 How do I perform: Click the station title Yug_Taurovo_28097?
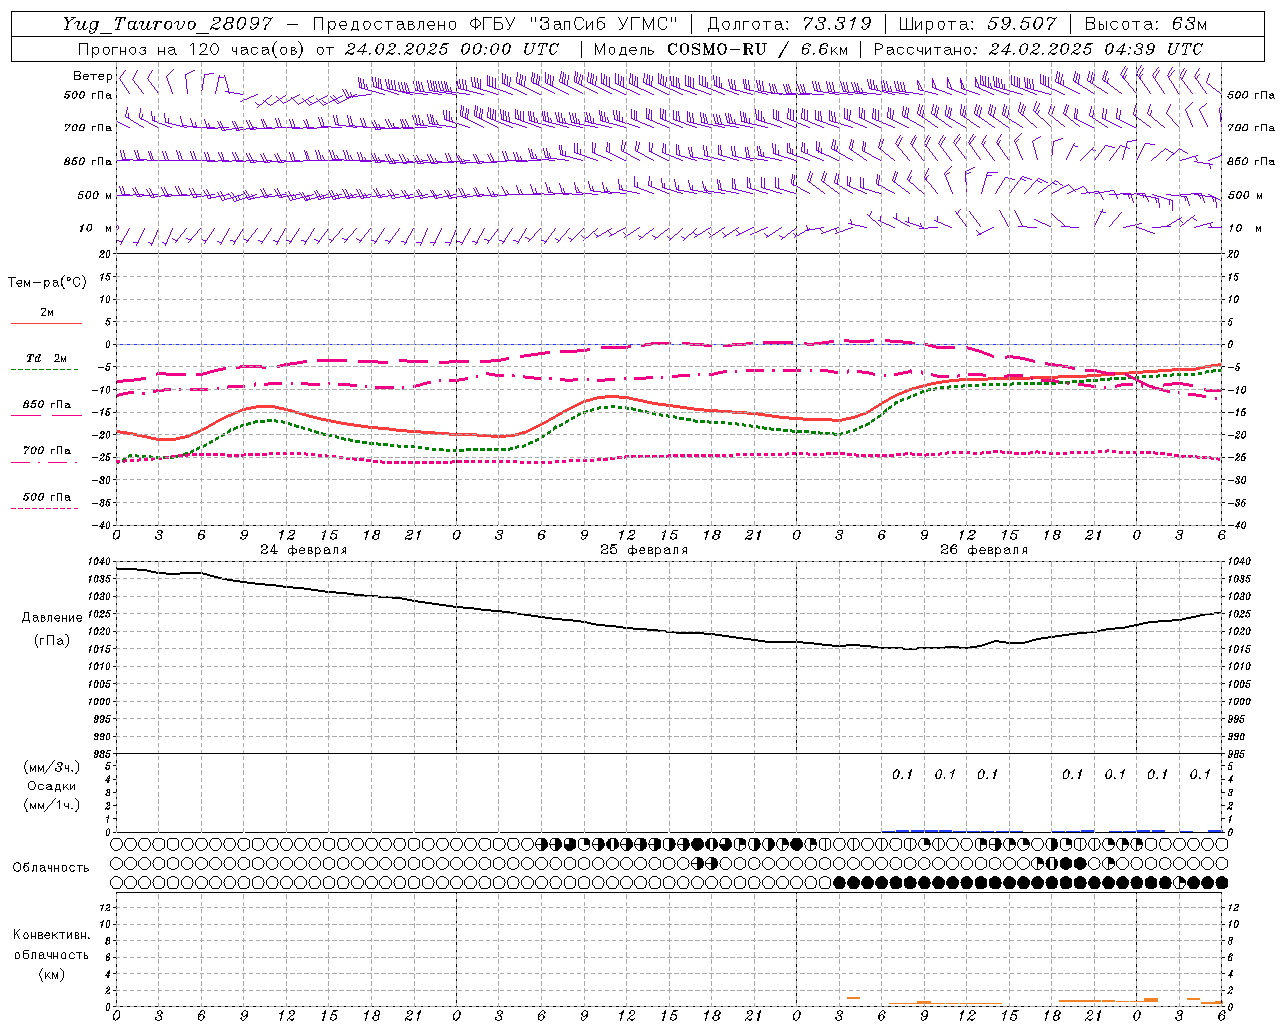click(167, 24)
